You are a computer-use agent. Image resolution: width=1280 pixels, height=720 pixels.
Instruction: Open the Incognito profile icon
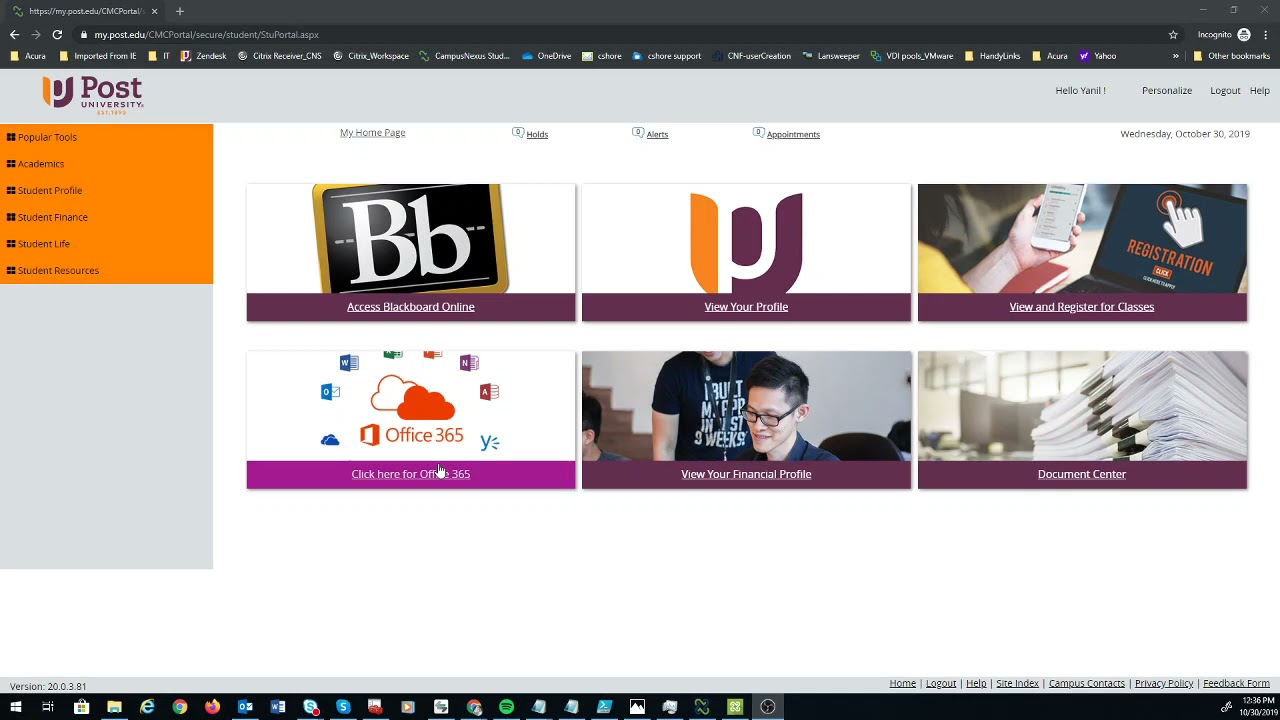(x=1244, y=34)
